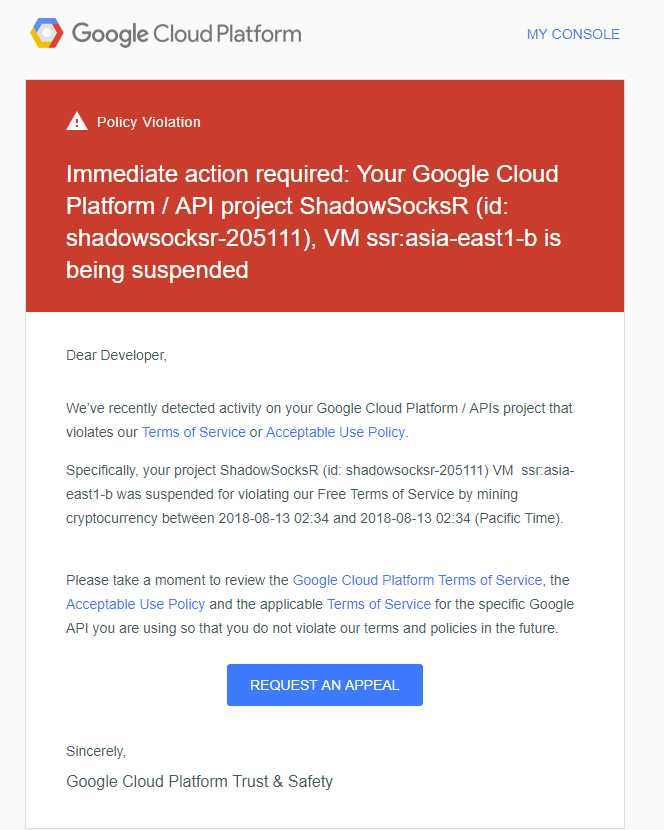This screenshot has width=664, height=830.
Task: Click the Google Cloud hexagon logo icon
Action: (47, 33)
